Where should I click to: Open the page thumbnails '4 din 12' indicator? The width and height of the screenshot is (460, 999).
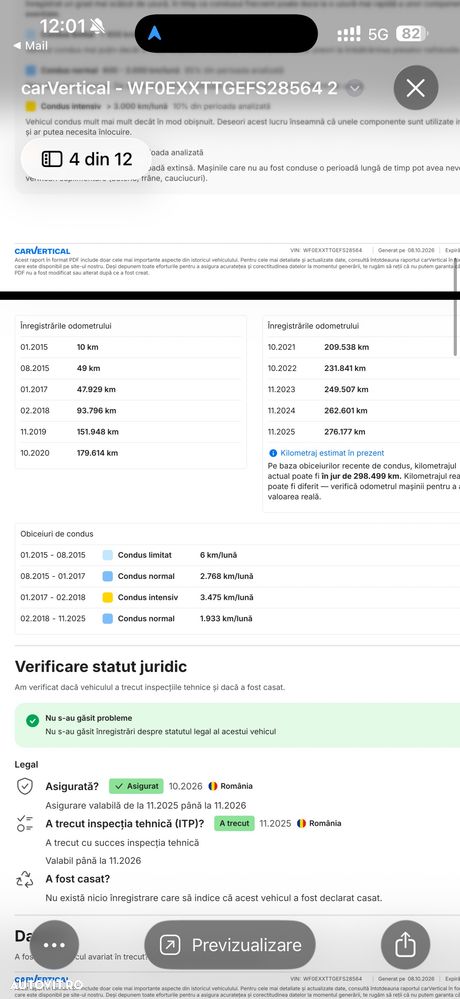87,159
